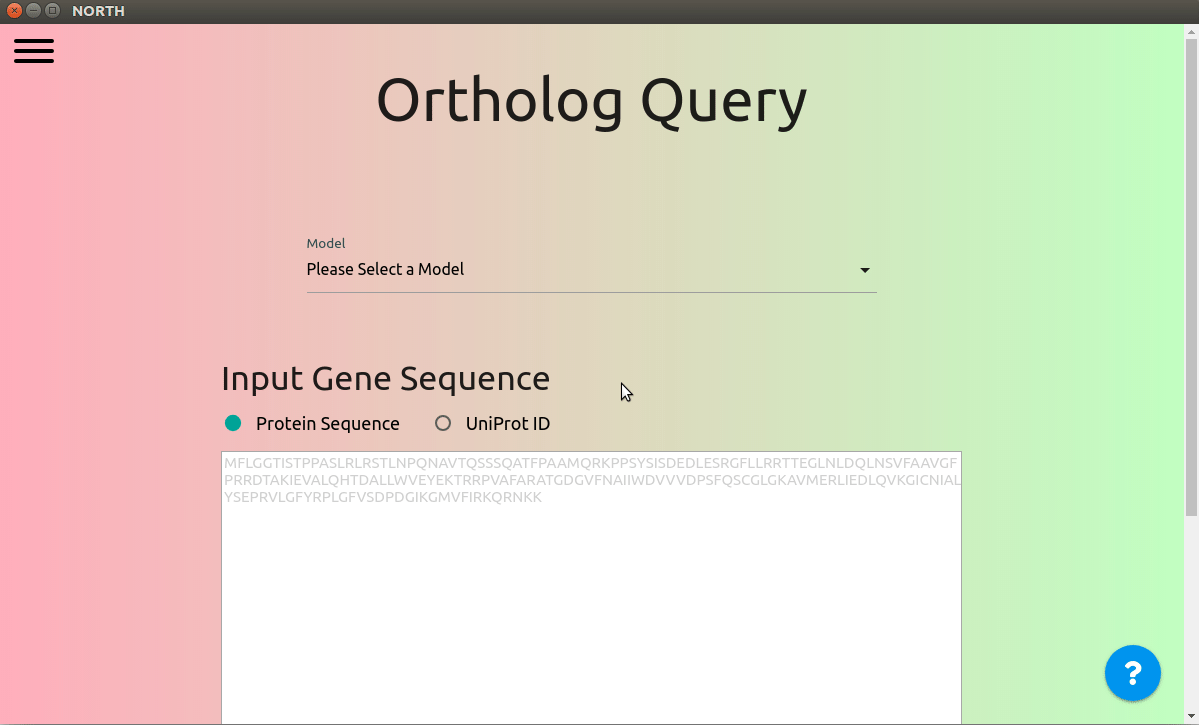Close the NORTH window
Image resolution: width=1199 pixels, height=725 pixels.
tap(14, 11)
